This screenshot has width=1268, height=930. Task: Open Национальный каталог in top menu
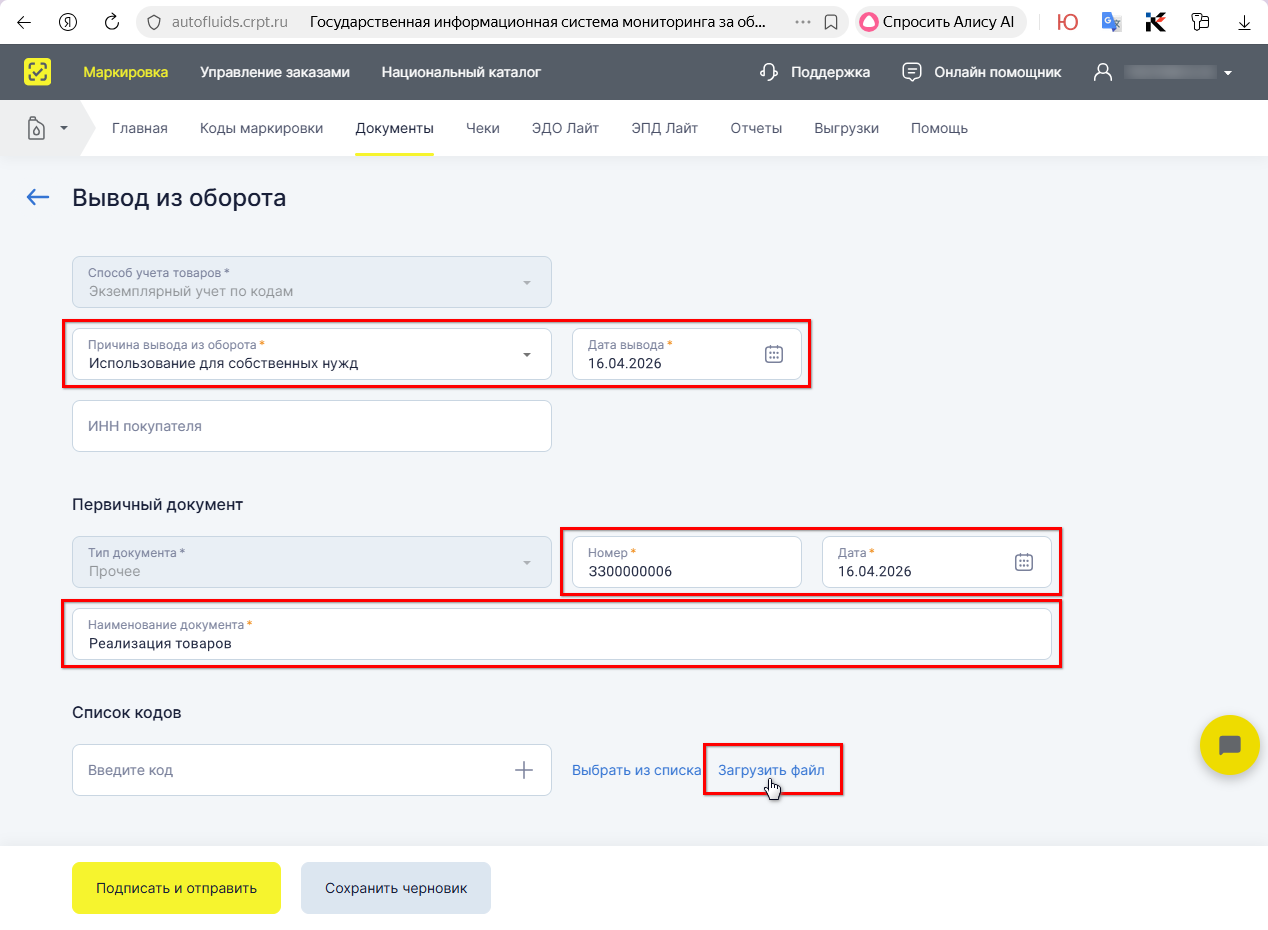[x=461, y=72]
